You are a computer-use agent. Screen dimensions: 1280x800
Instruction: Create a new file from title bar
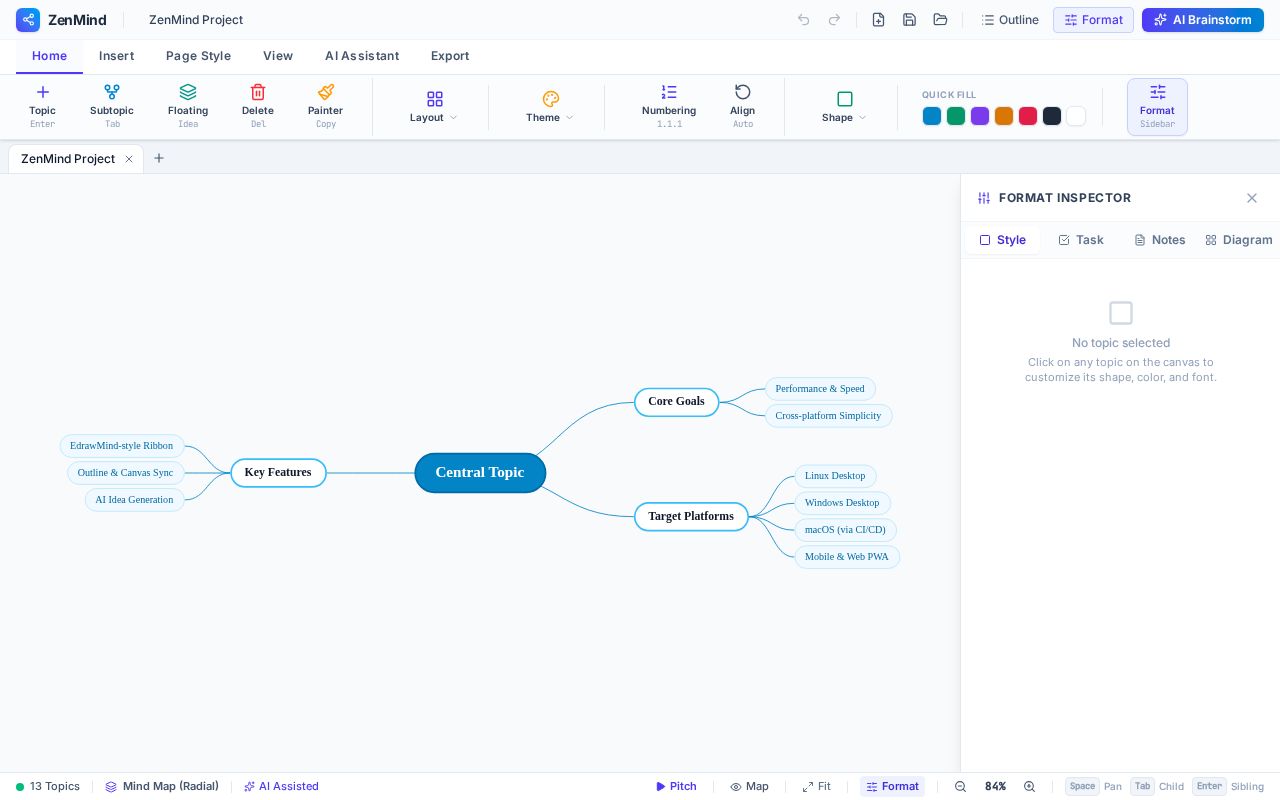coord(878,20)
